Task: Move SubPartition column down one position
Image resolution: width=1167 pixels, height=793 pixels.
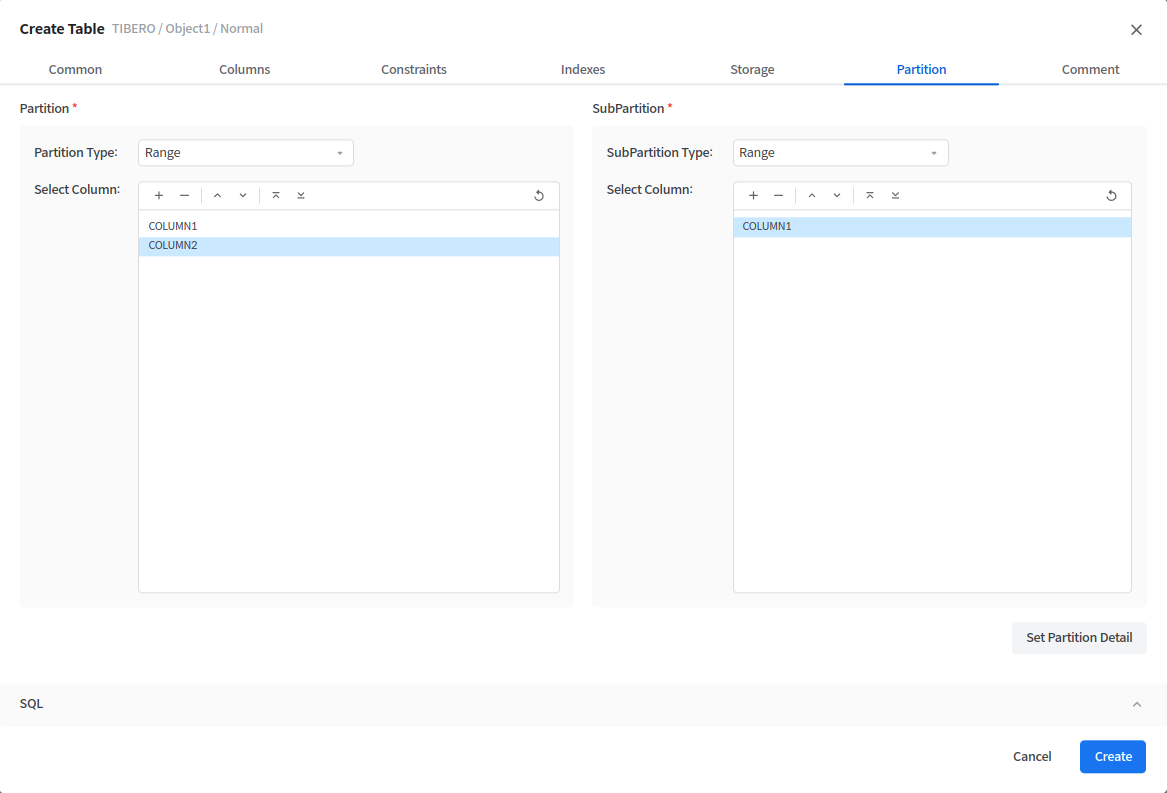Action: [837, 196]
